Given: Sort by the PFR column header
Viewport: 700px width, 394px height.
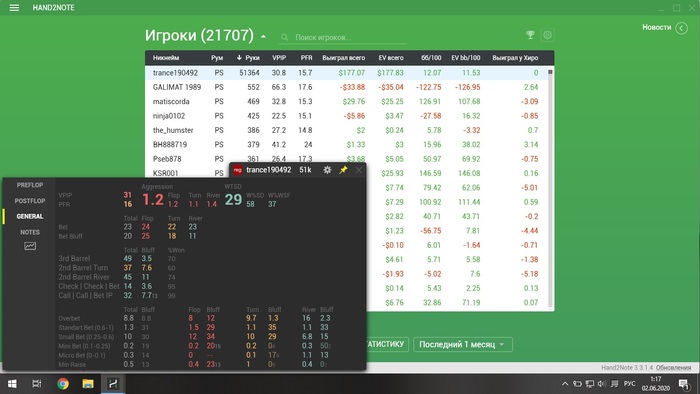Looking at the screenshot, I should coord(306,58).
